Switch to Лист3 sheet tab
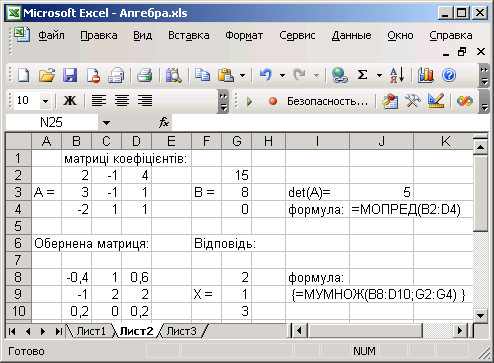 [x=181, y=331]
